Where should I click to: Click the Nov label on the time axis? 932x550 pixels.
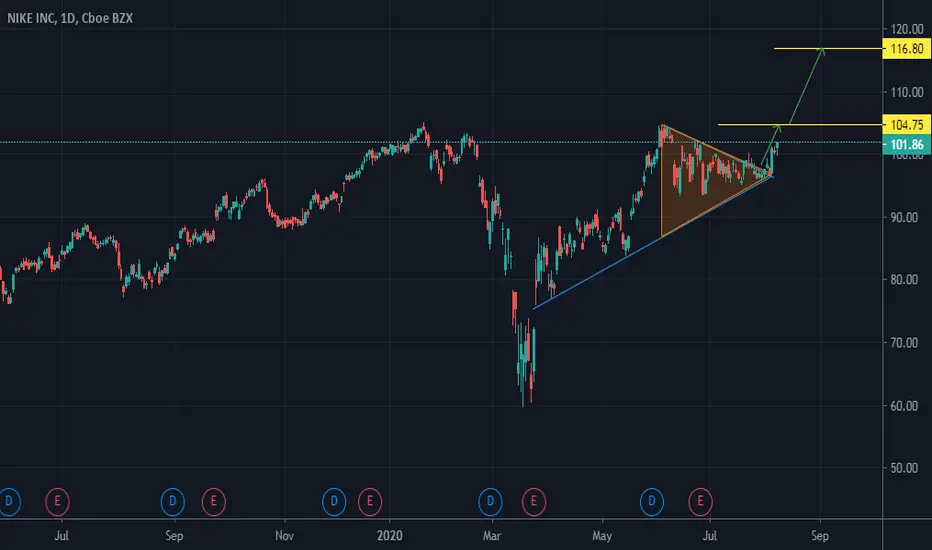(285, 536)
